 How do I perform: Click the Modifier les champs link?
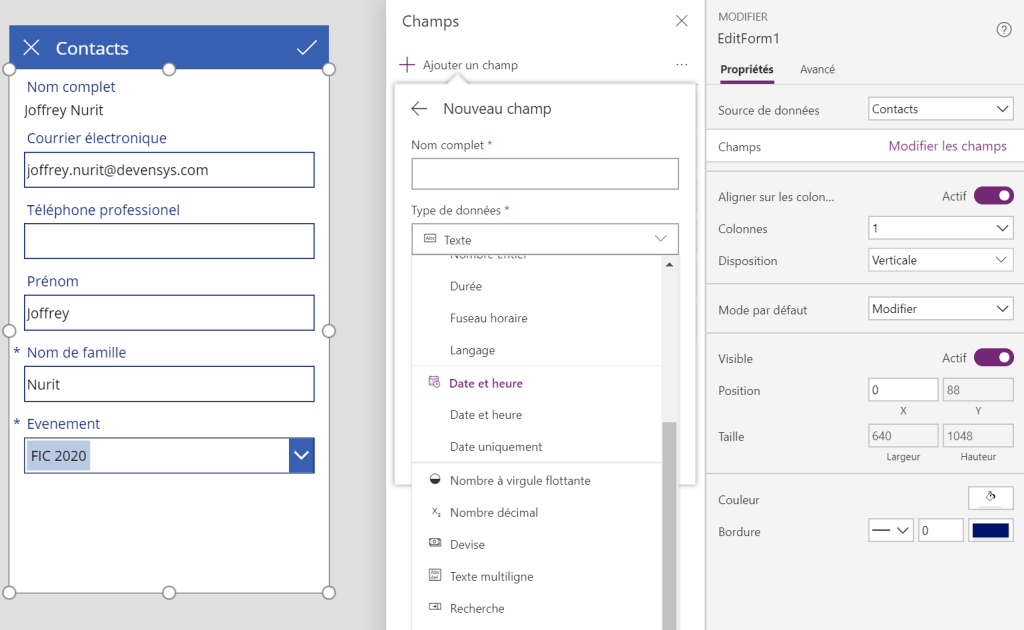[x=947, y=146]
